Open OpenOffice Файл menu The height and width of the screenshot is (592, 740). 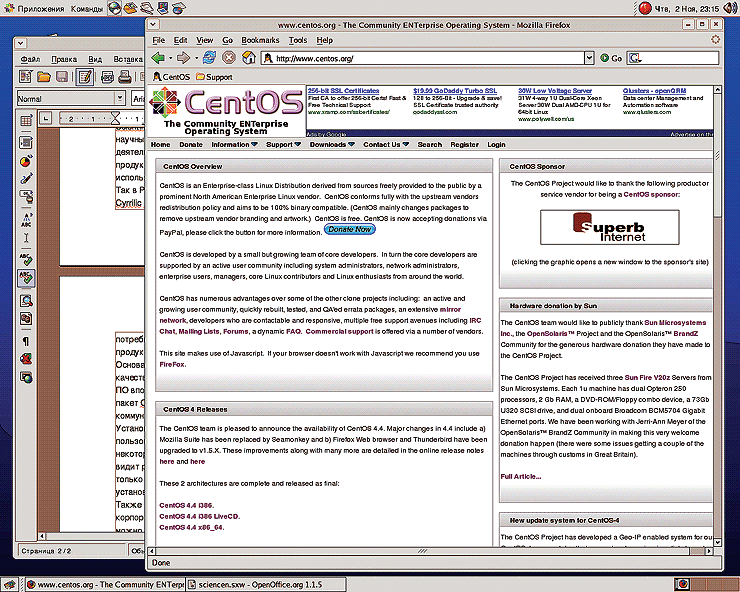(x=30, y=59)
